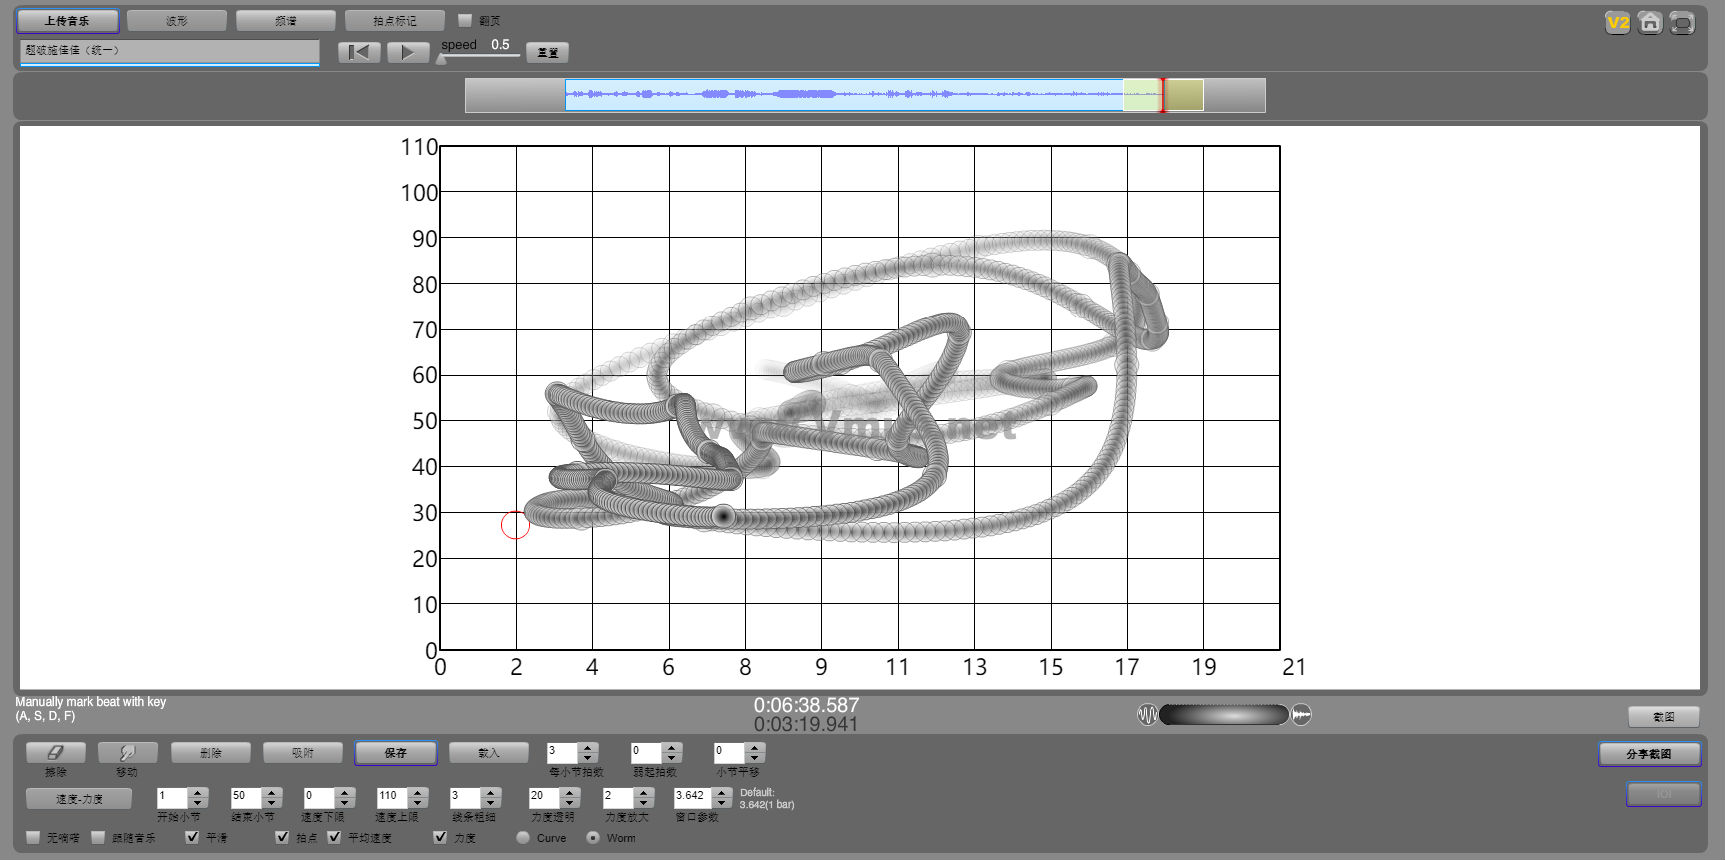Play the music track
This screenshot has width=1725, height=860.
point(407,52)
